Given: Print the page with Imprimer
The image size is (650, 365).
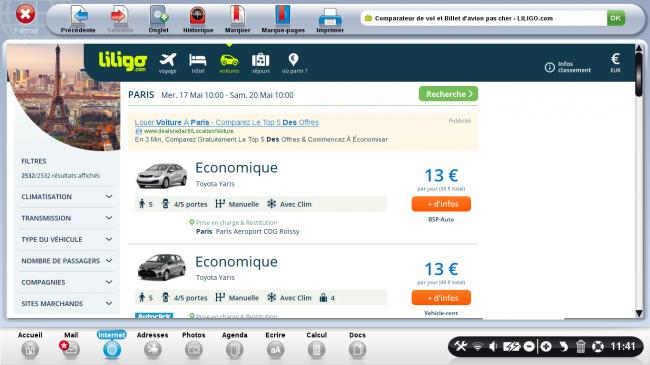Looking at the screenshot, I should 330,19.
